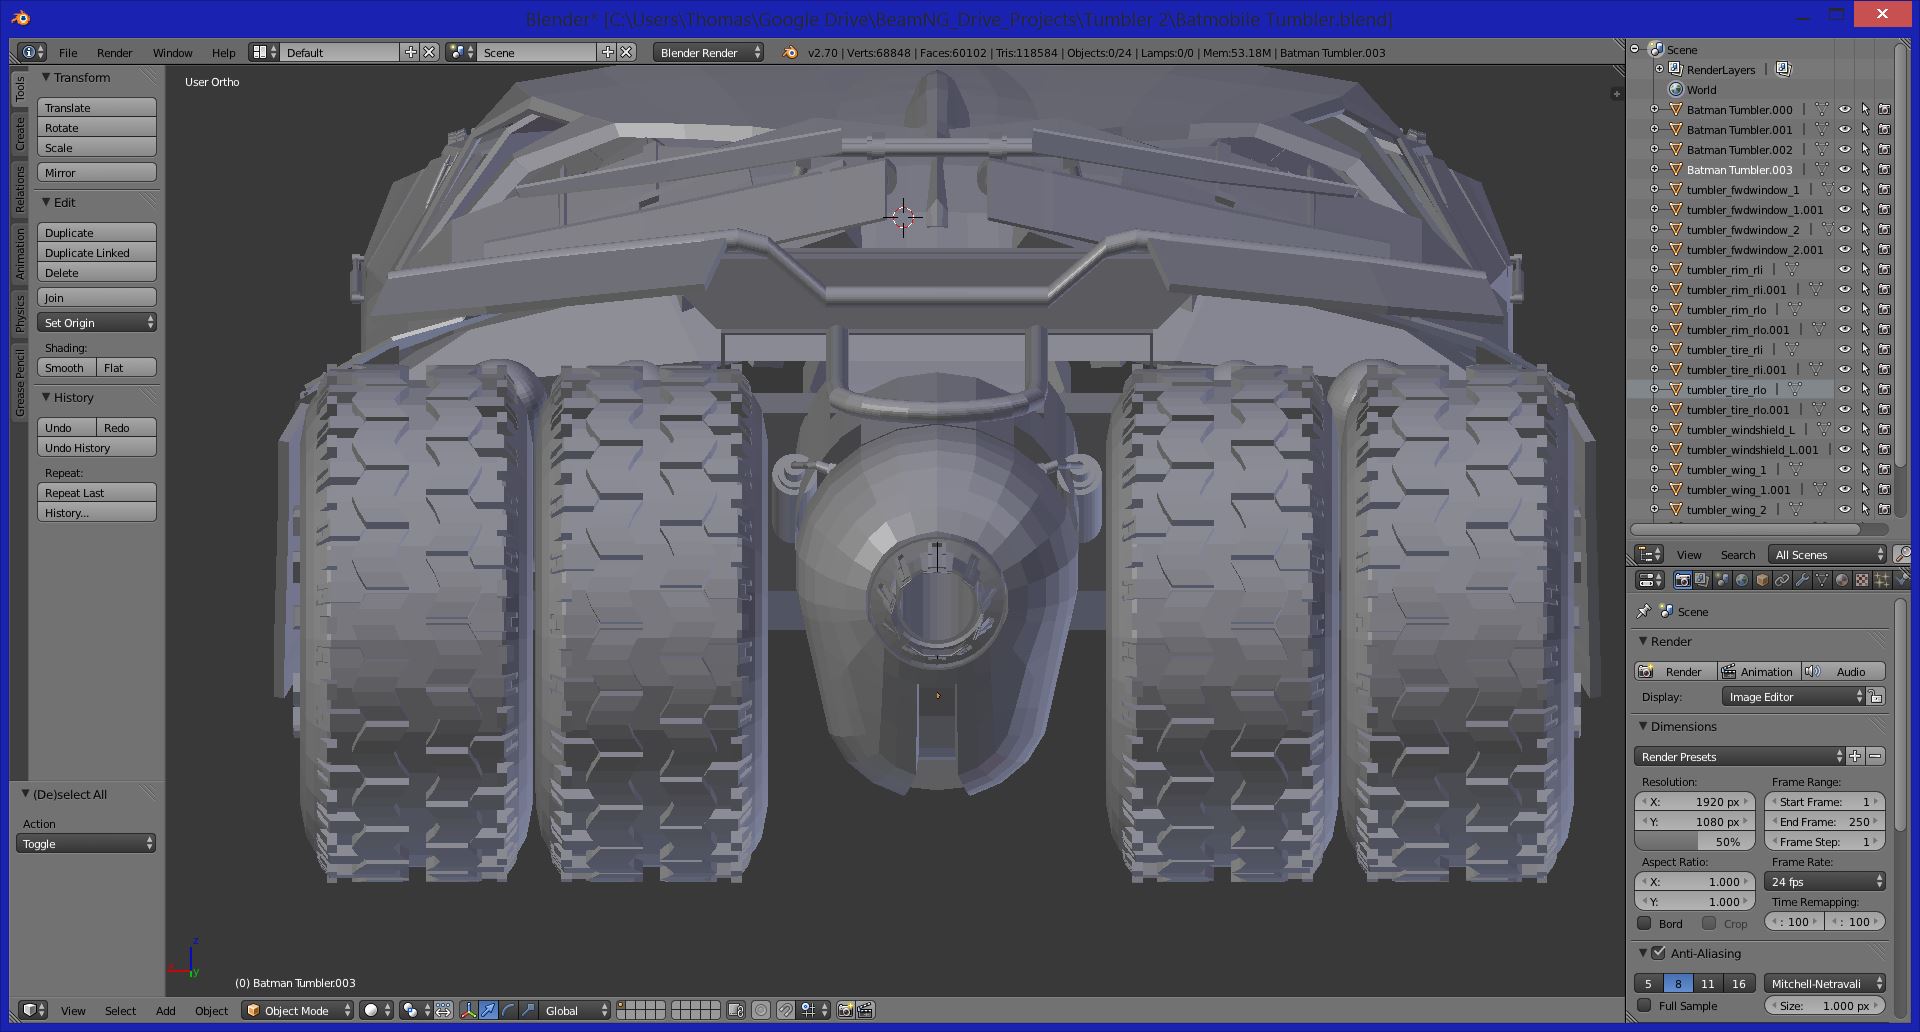
Task: Click the Smooth shading button
Action: pos(66,367)
